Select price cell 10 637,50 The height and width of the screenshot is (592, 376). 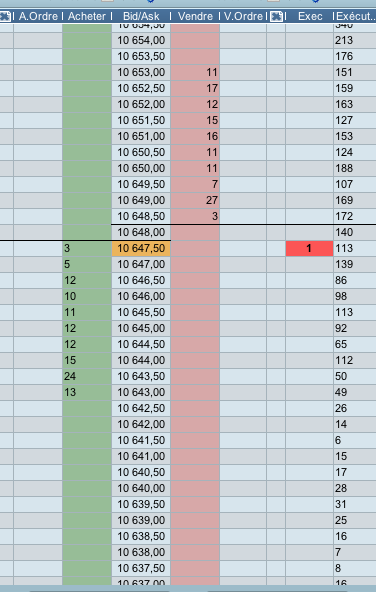(141, 568)
